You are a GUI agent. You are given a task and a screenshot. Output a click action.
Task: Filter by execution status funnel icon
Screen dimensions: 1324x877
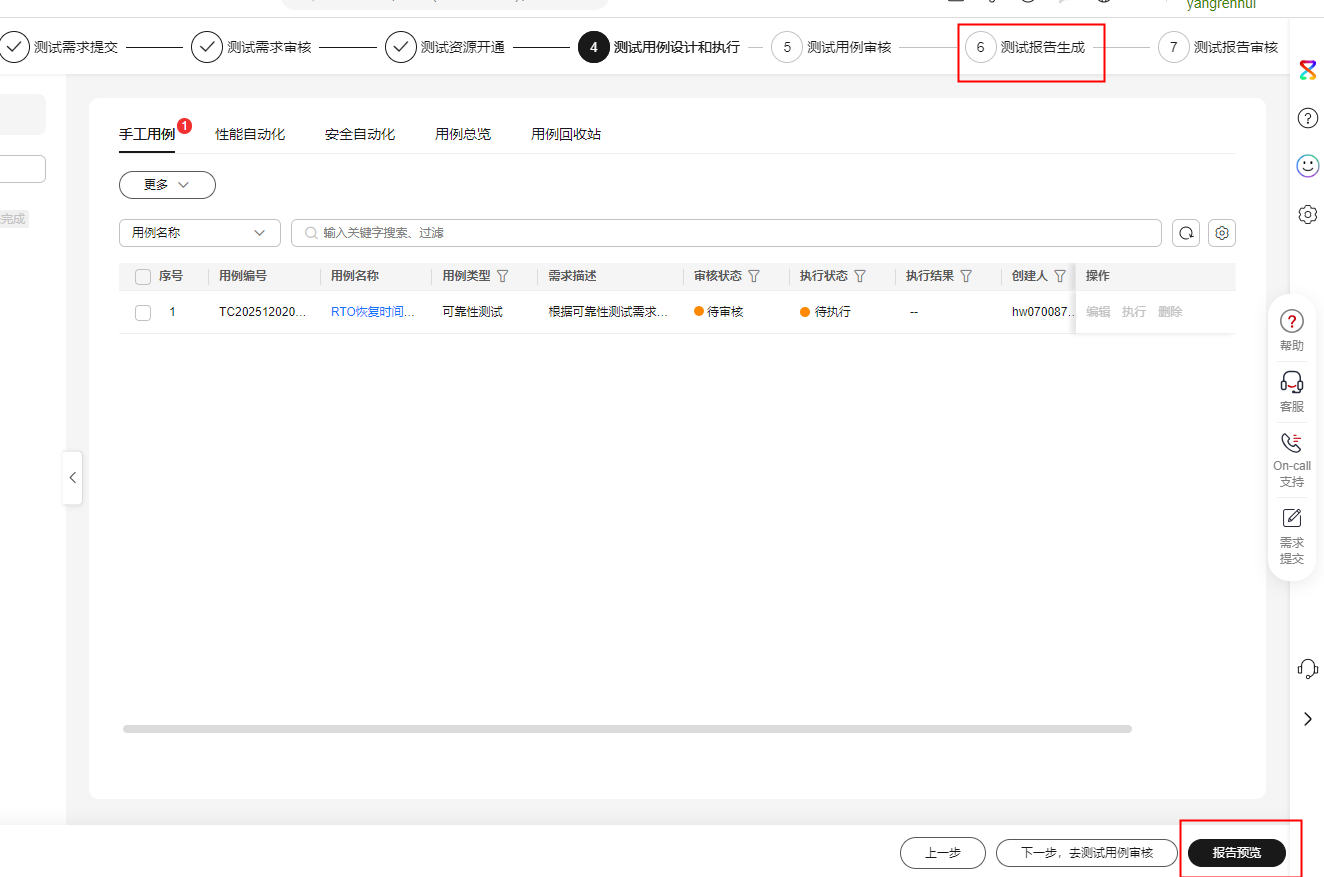tap(860, 276)
